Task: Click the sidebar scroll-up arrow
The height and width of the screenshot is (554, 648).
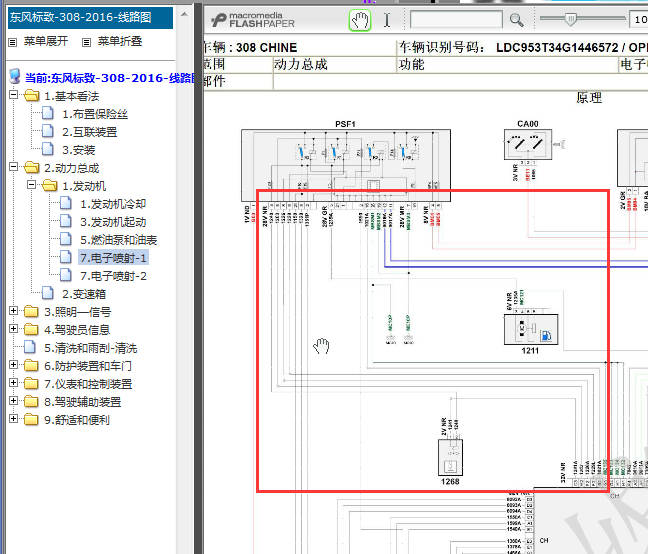Action: tap(184, 14)
